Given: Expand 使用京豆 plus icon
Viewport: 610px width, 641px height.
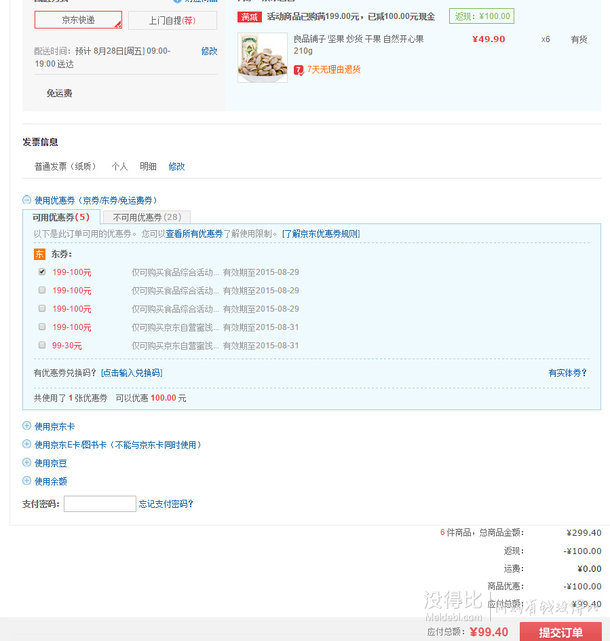Looking at the screenshot, I should pos(27,462).
